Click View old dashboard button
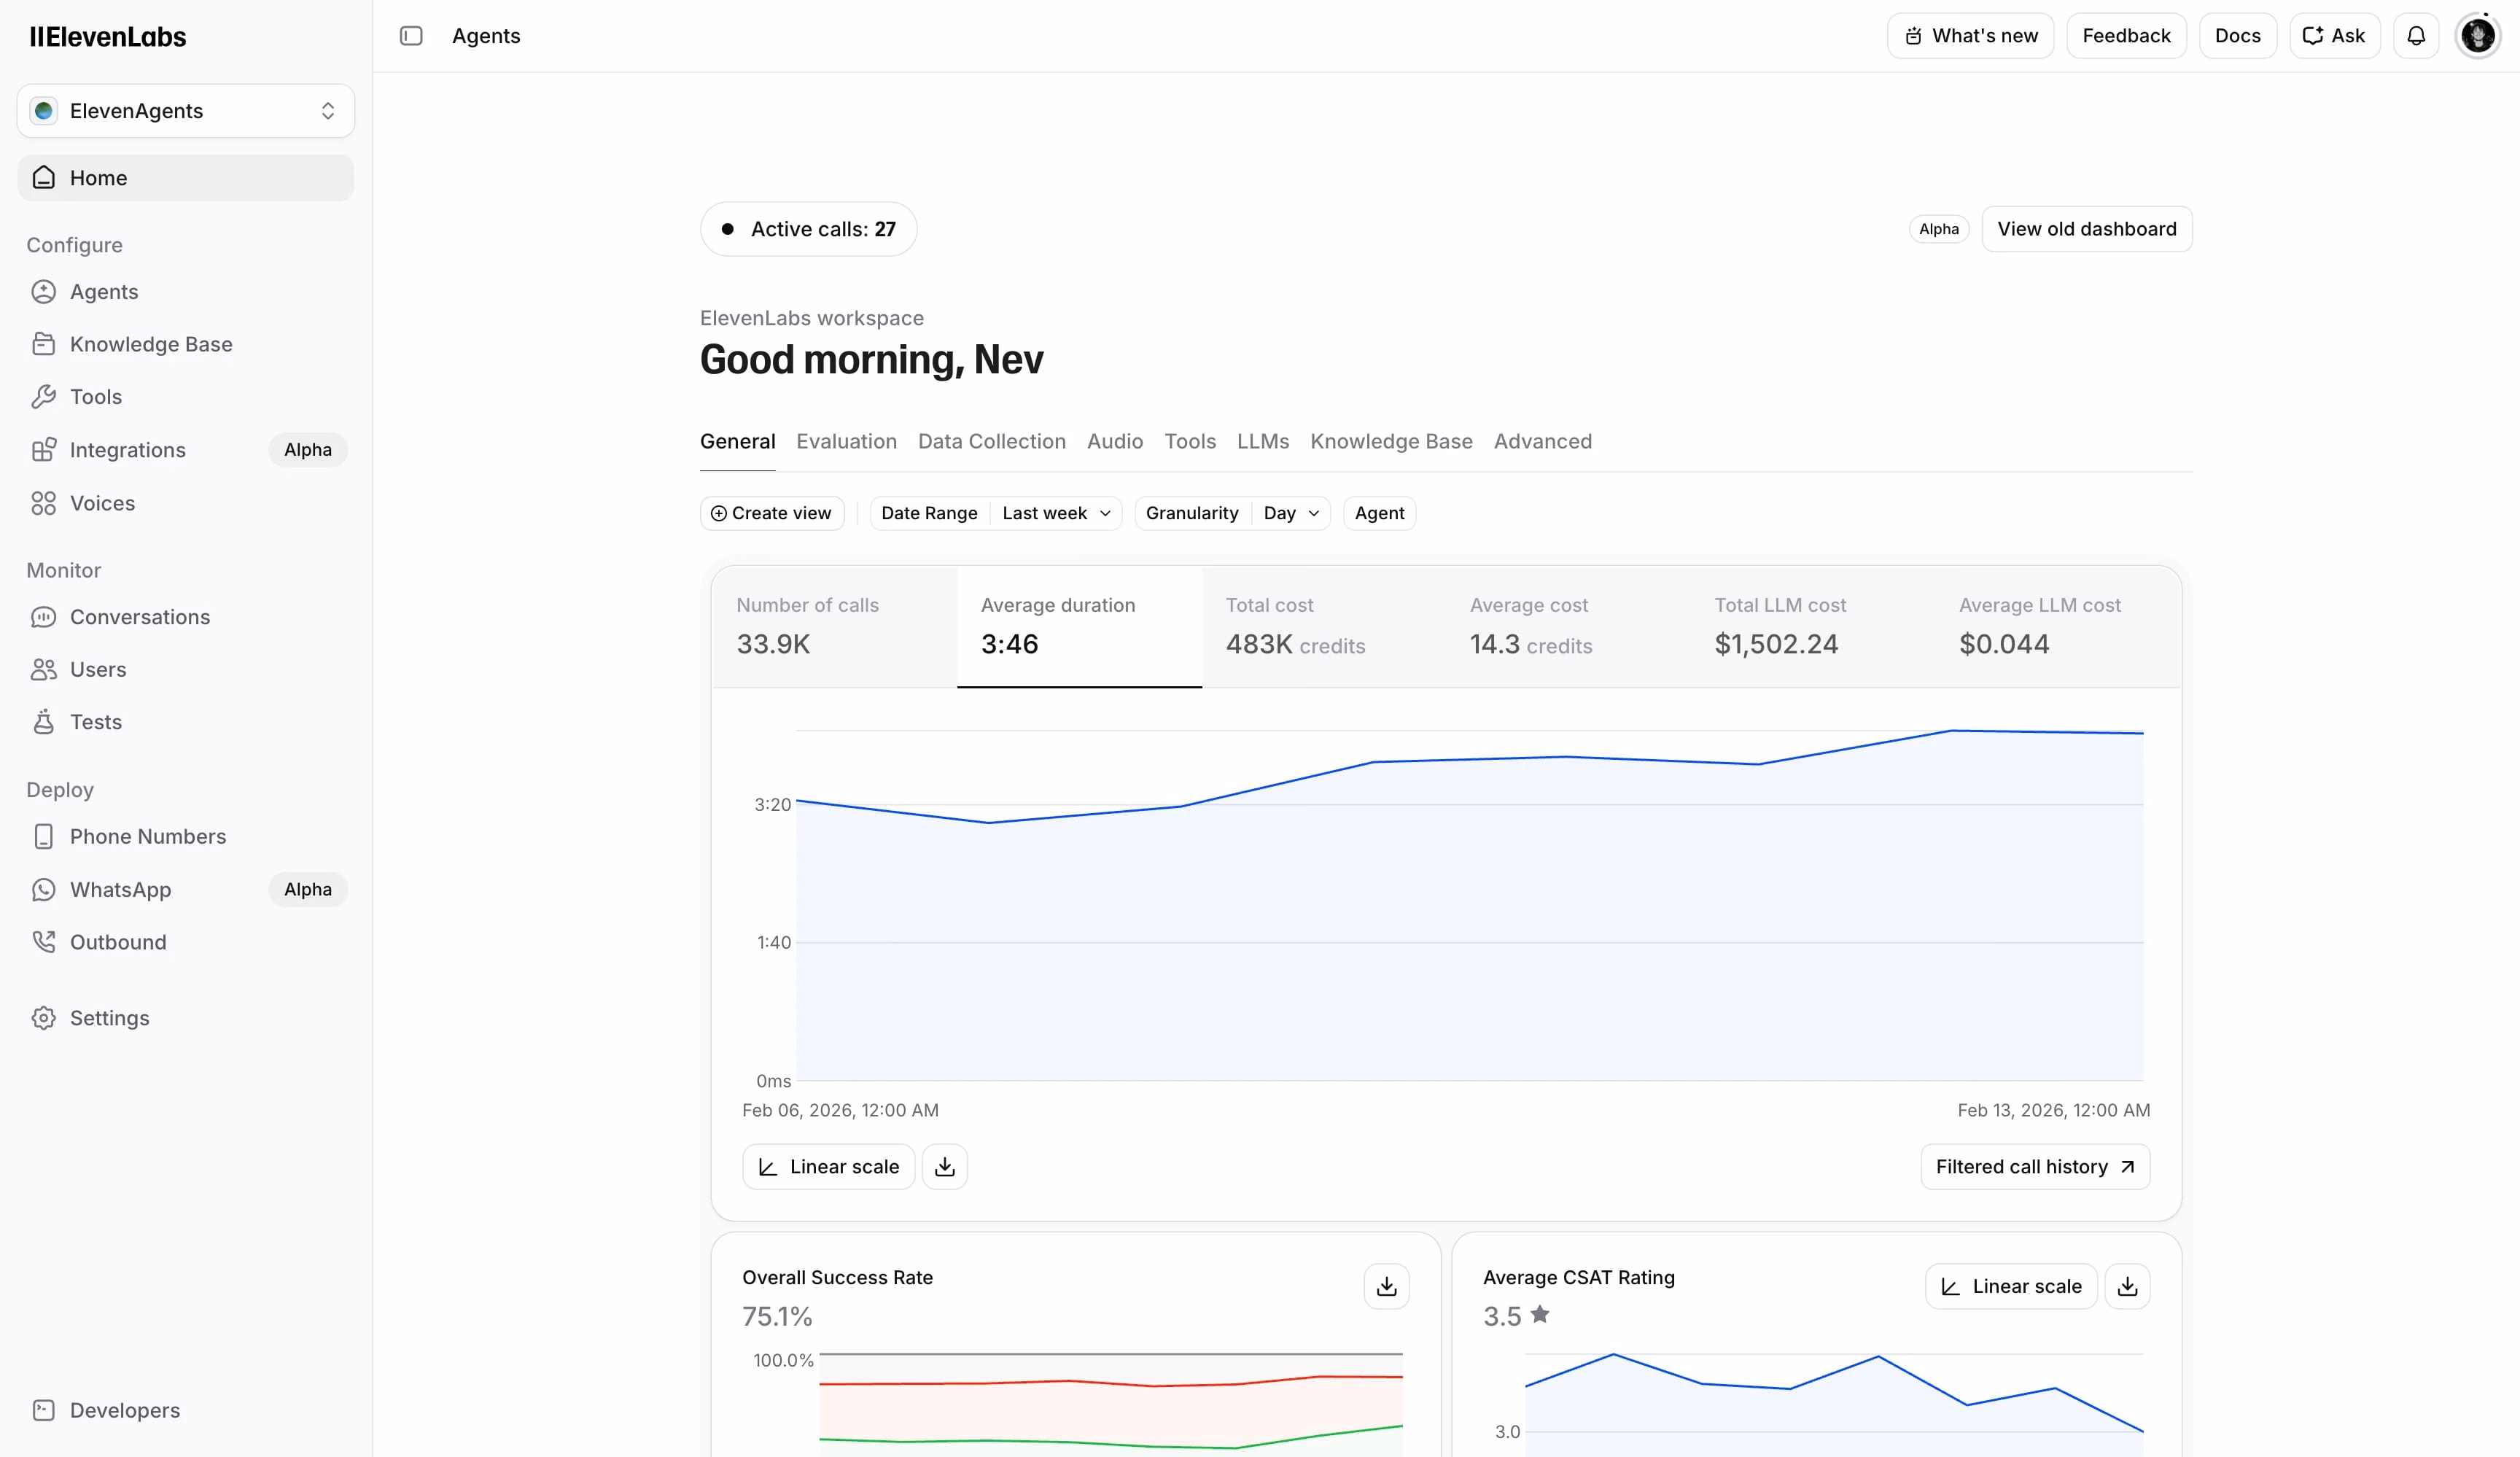 coord(2086,229)
